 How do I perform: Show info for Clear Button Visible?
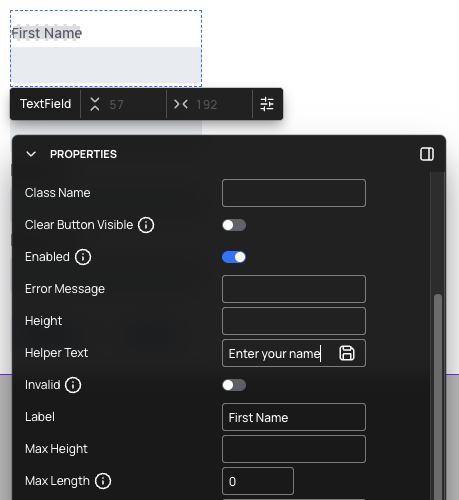pyautogui.click(x=146, y=225)
